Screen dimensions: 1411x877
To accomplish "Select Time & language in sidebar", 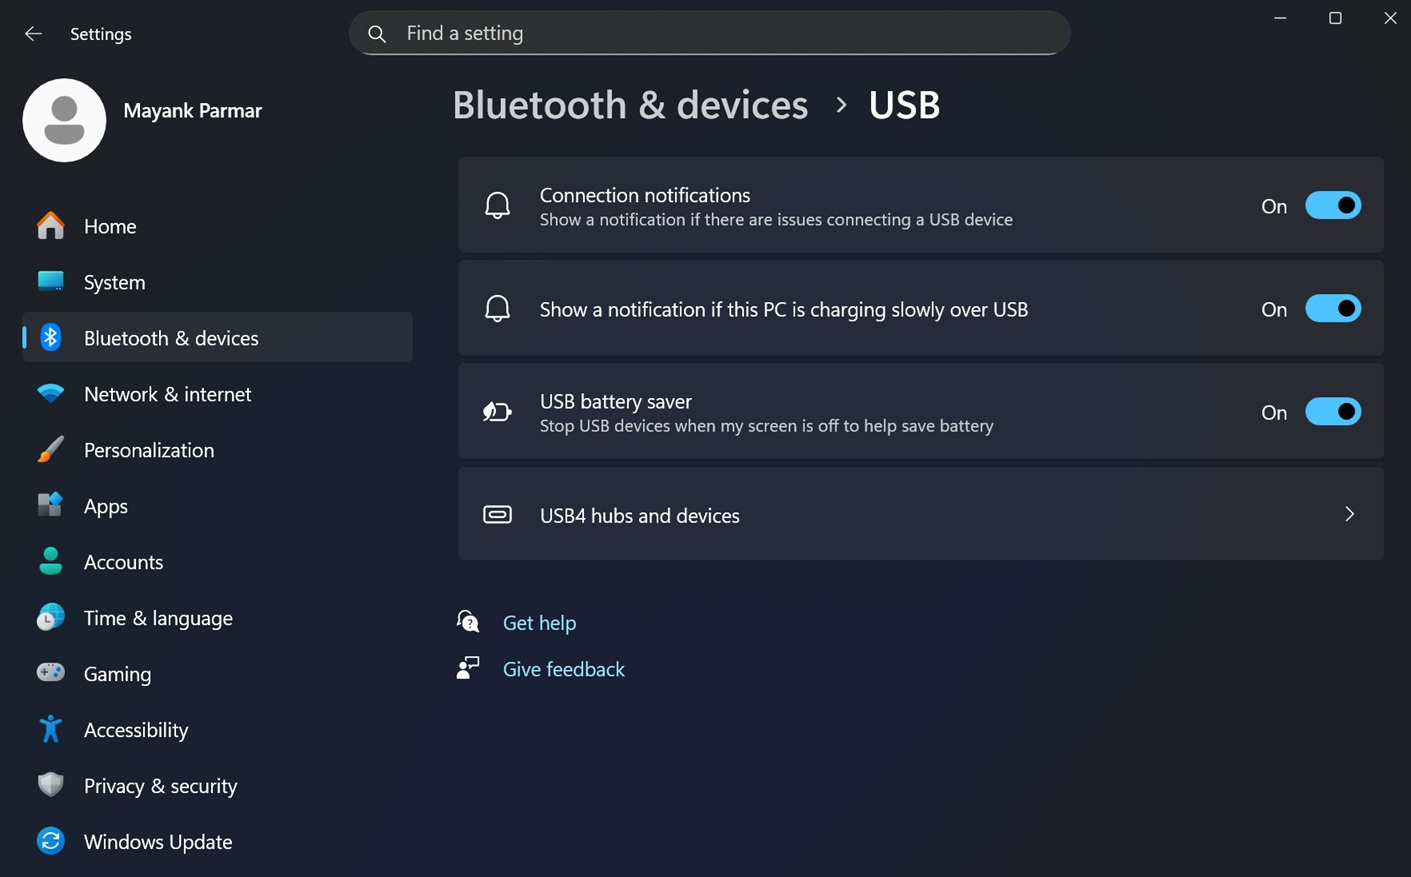I will tap(158, 618).
